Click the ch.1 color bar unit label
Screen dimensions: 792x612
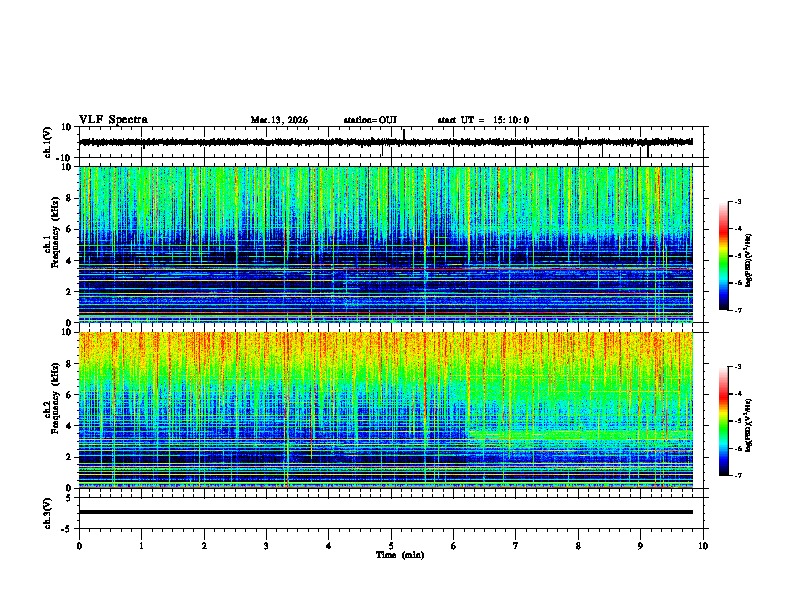click(749, 261)
